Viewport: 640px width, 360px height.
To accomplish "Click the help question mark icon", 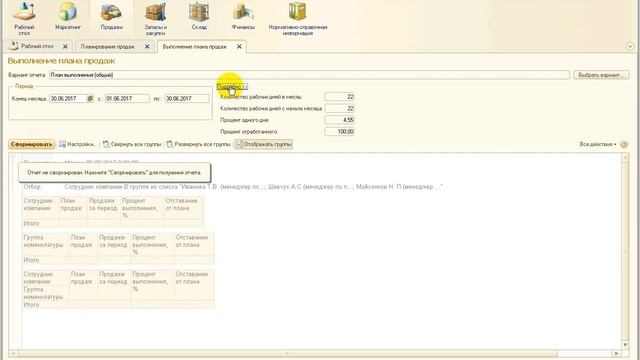I will pyautogui.click(x=624, y=144).
